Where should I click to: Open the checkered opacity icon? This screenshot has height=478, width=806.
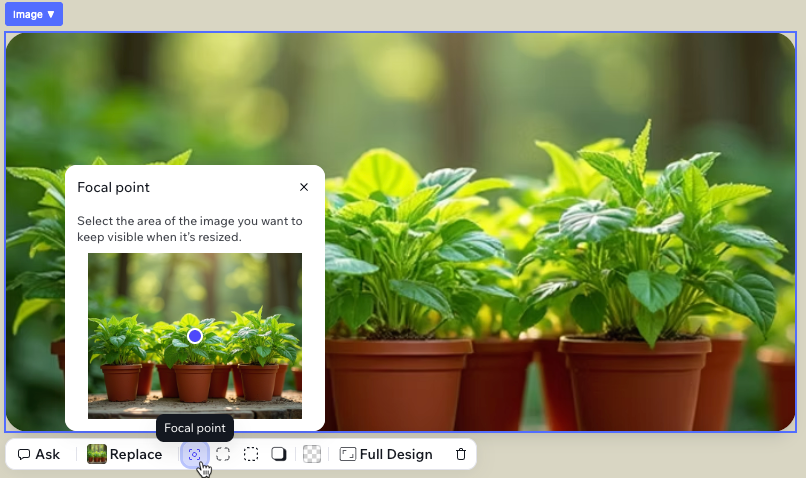312,454
